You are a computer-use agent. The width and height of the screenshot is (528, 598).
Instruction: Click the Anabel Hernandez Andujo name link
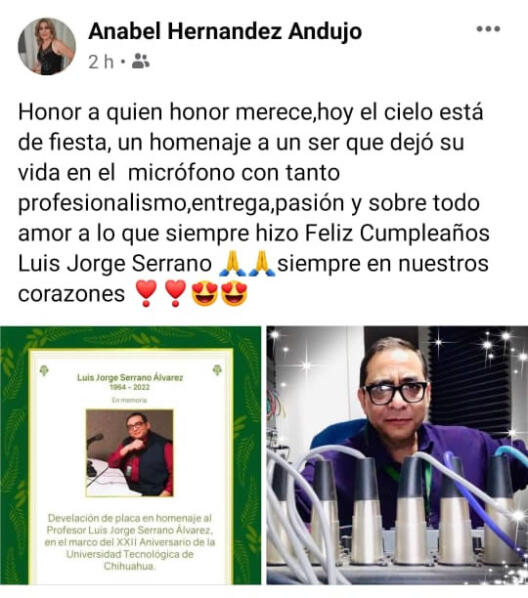click(225, 31)
